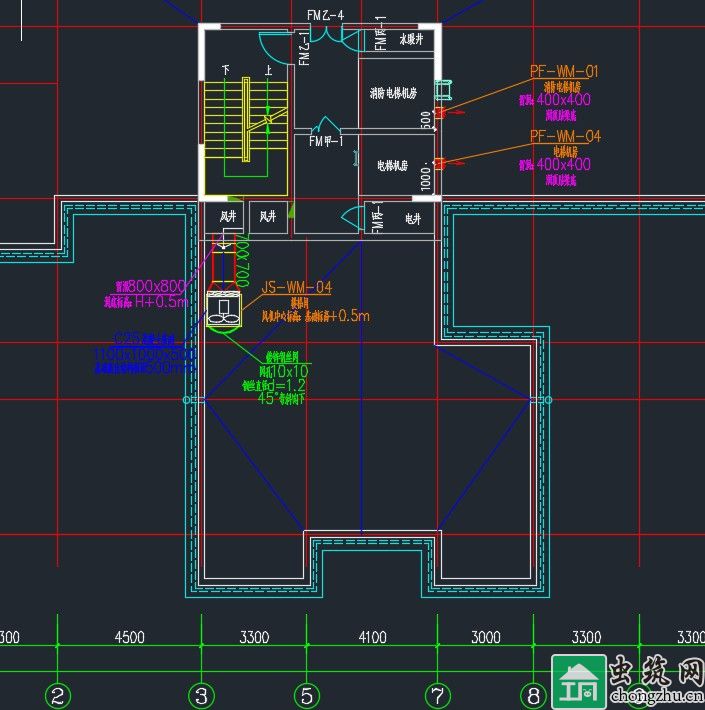Click grid axis bubble number 7

(438, 695)
